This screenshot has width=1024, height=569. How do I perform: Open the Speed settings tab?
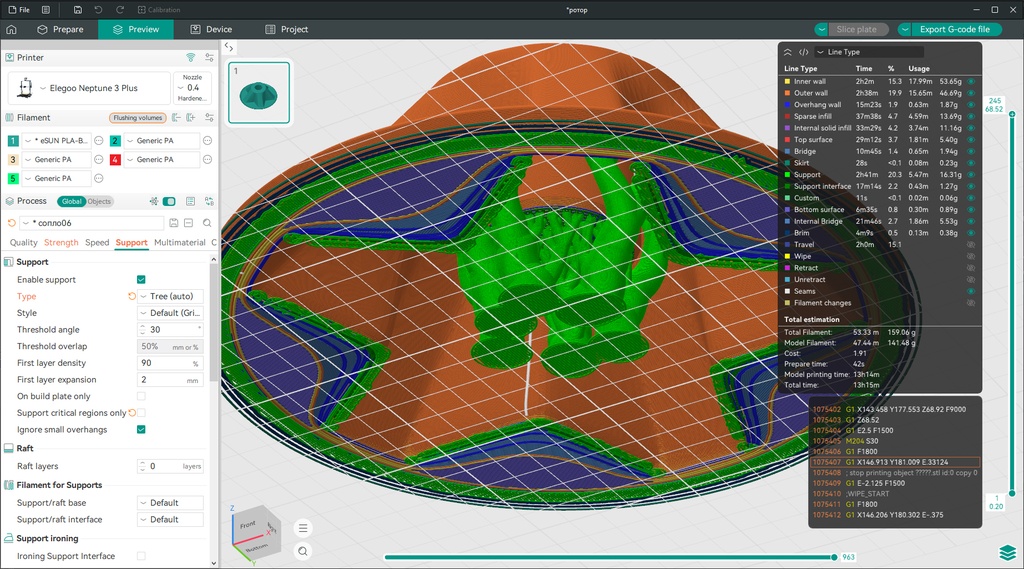tap(97, 242)
